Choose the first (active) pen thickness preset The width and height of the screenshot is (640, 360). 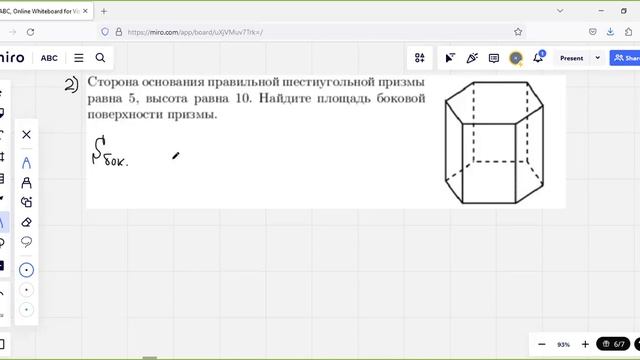(x=27, y=270)
